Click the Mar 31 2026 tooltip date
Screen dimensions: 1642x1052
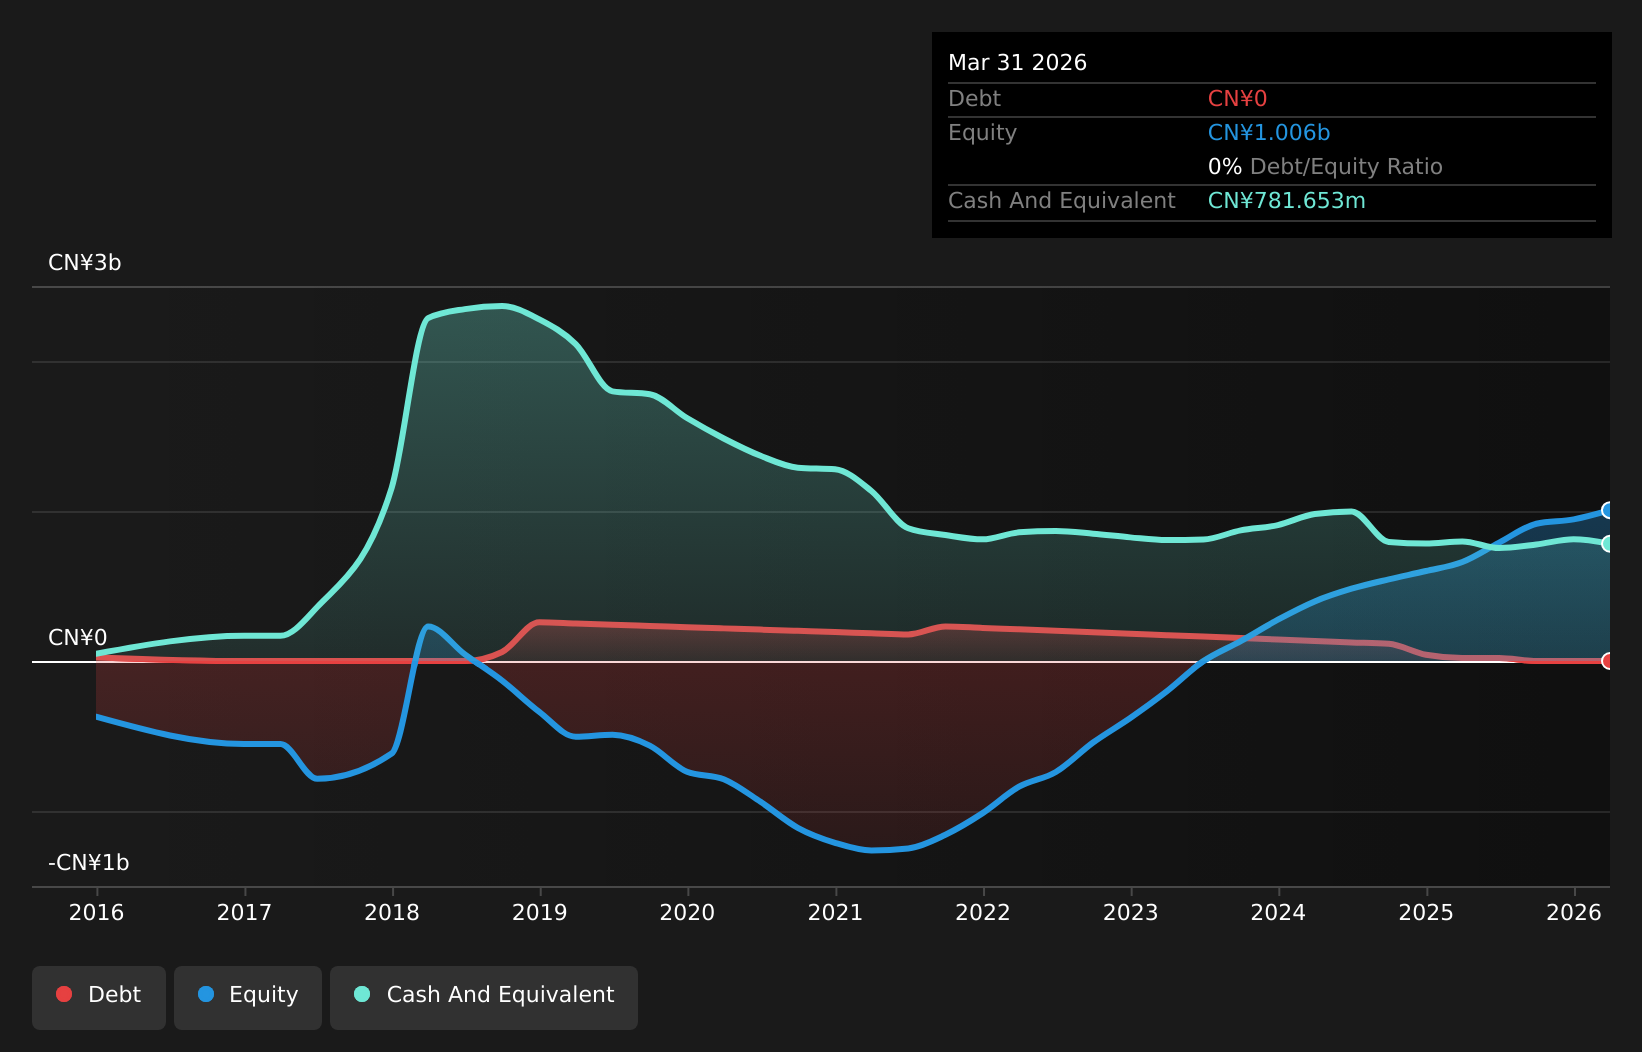1017,63
